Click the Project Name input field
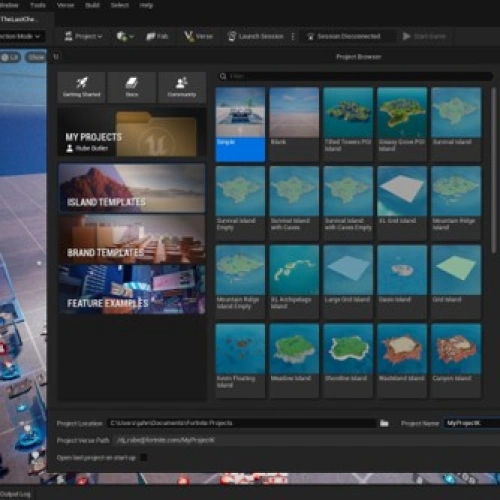Image resolution: width=500 pixels, height=500 pixels. (472, 423)
